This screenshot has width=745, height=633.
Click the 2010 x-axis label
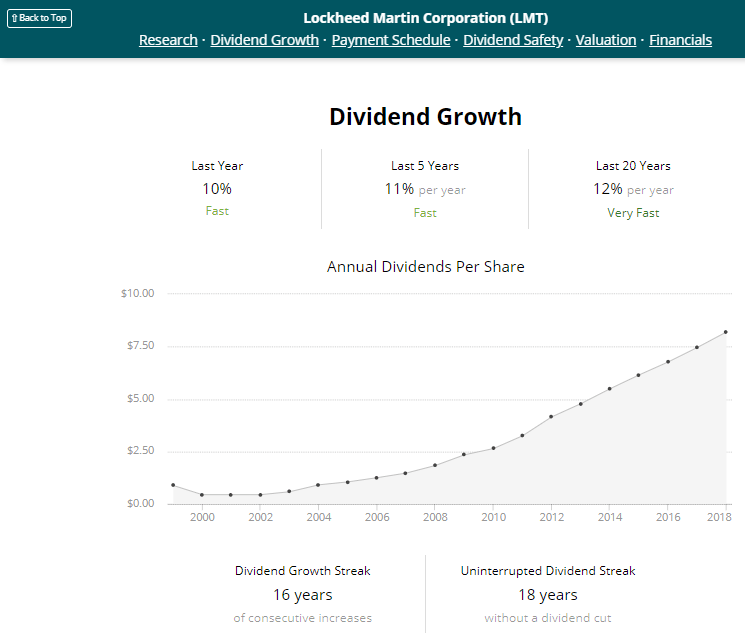point(494,517)
